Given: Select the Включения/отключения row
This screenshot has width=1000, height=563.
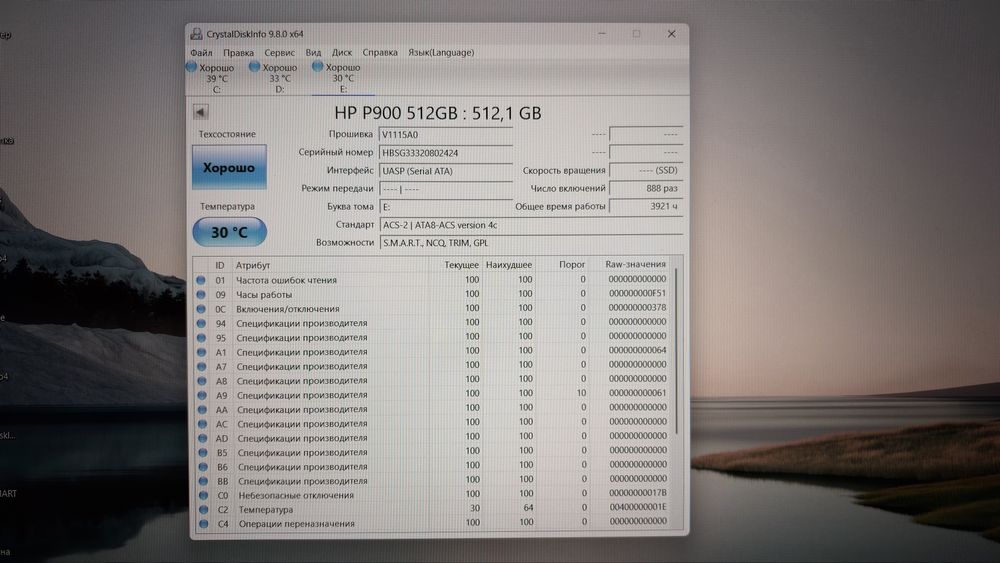Looking at the screenshot, I should click(x=432, y=309).
